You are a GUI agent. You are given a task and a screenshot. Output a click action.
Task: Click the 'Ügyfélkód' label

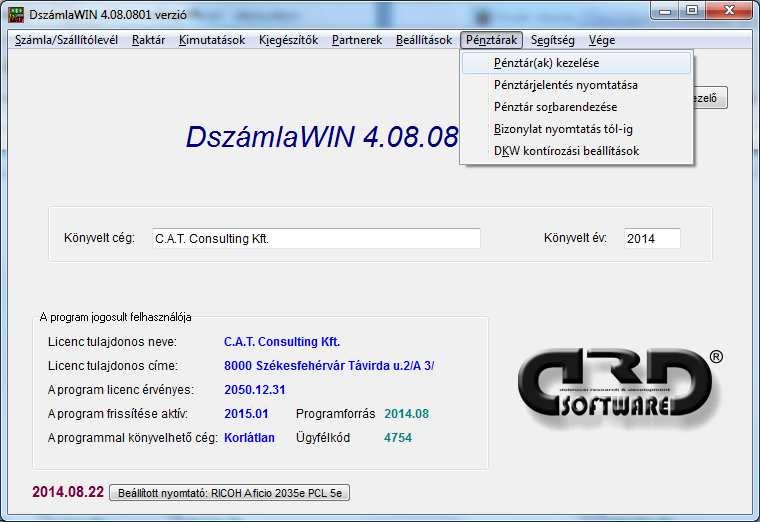[323, 438]
